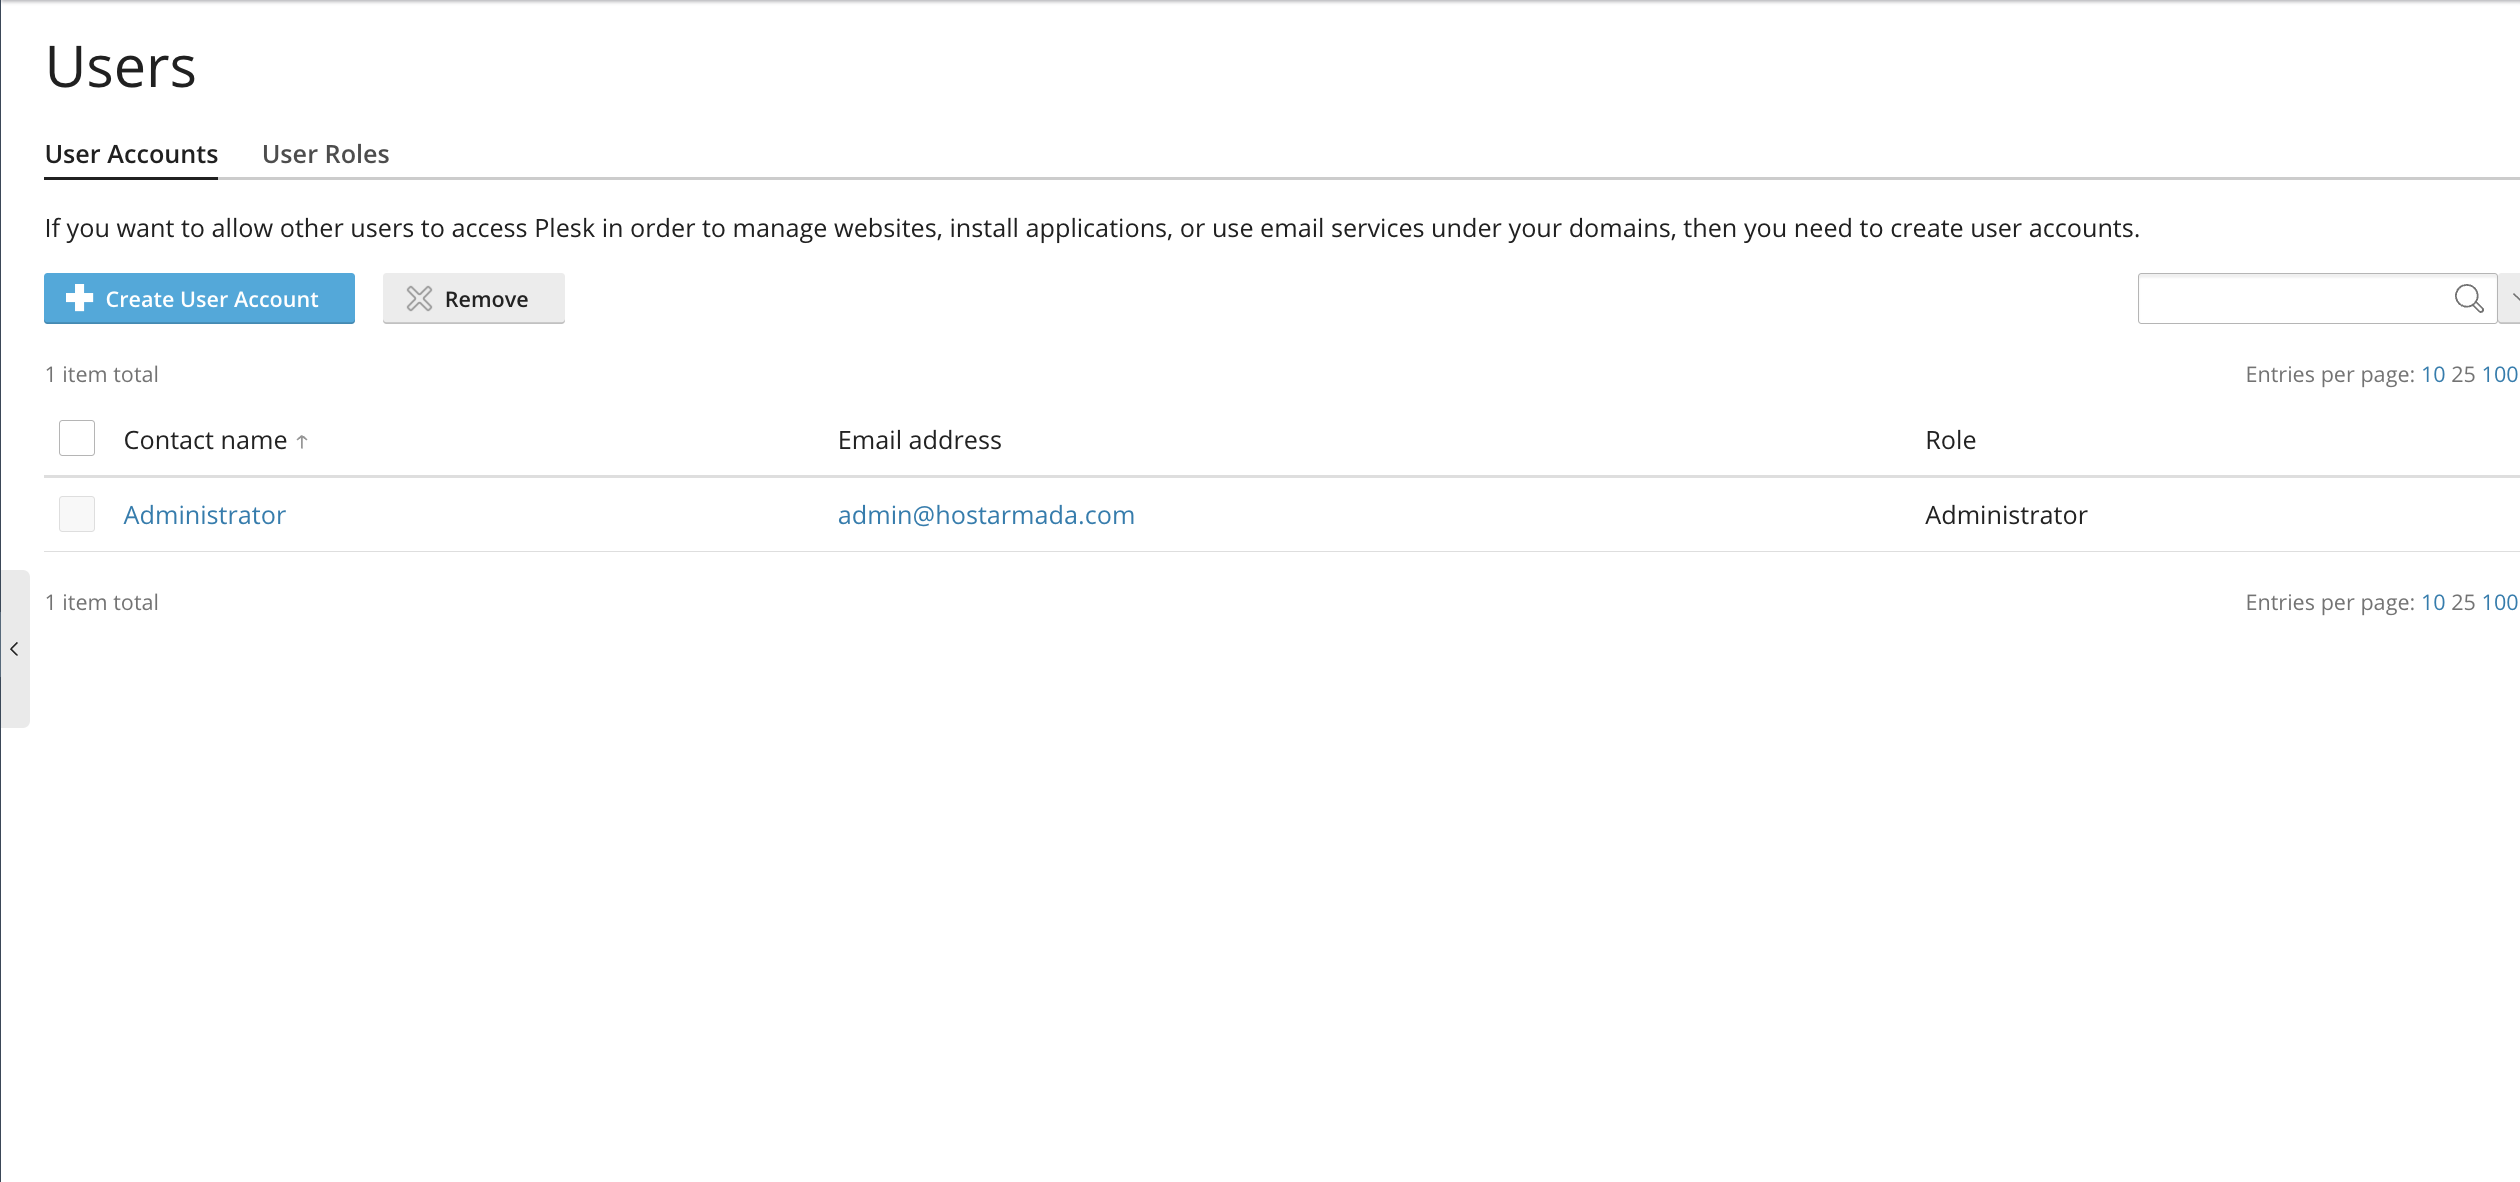This screenshot has width=2520, height=1182.
Task: Click the Create User Account button
Action: [199, 298]
